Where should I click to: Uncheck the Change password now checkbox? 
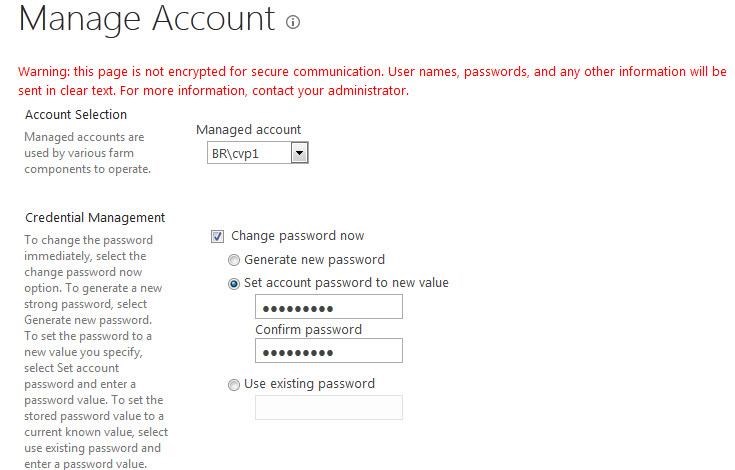coord(218,236)
